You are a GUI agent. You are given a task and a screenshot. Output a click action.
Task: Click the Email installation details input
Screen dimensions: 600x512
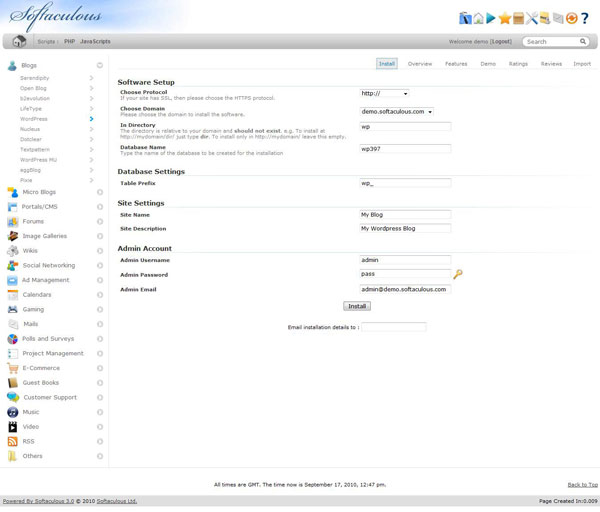[394, 327]
